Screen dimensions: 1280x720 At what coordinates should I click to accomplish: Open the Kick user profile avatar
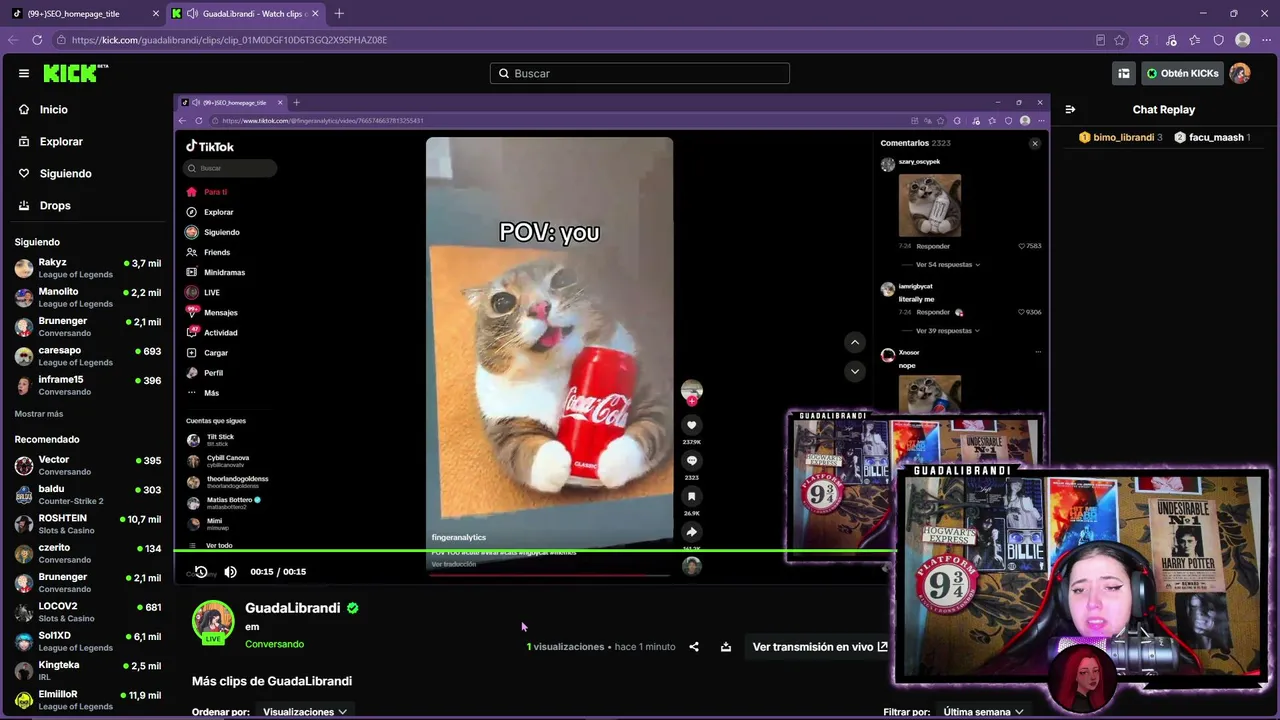click(x=1240, y=73)
